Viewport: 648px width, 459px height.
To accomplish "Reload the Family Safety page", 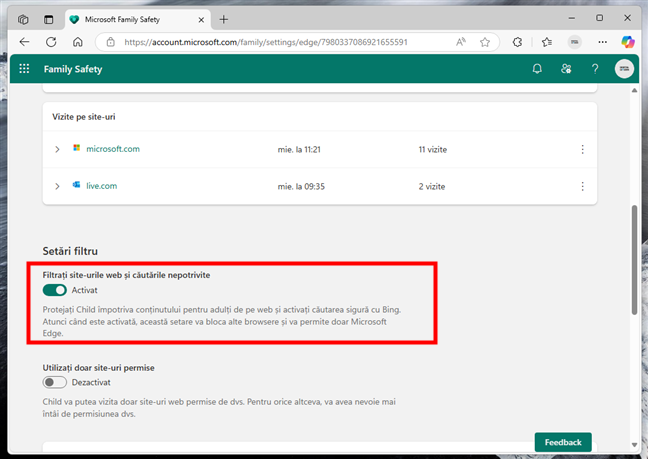I will [x=51, y=42].
